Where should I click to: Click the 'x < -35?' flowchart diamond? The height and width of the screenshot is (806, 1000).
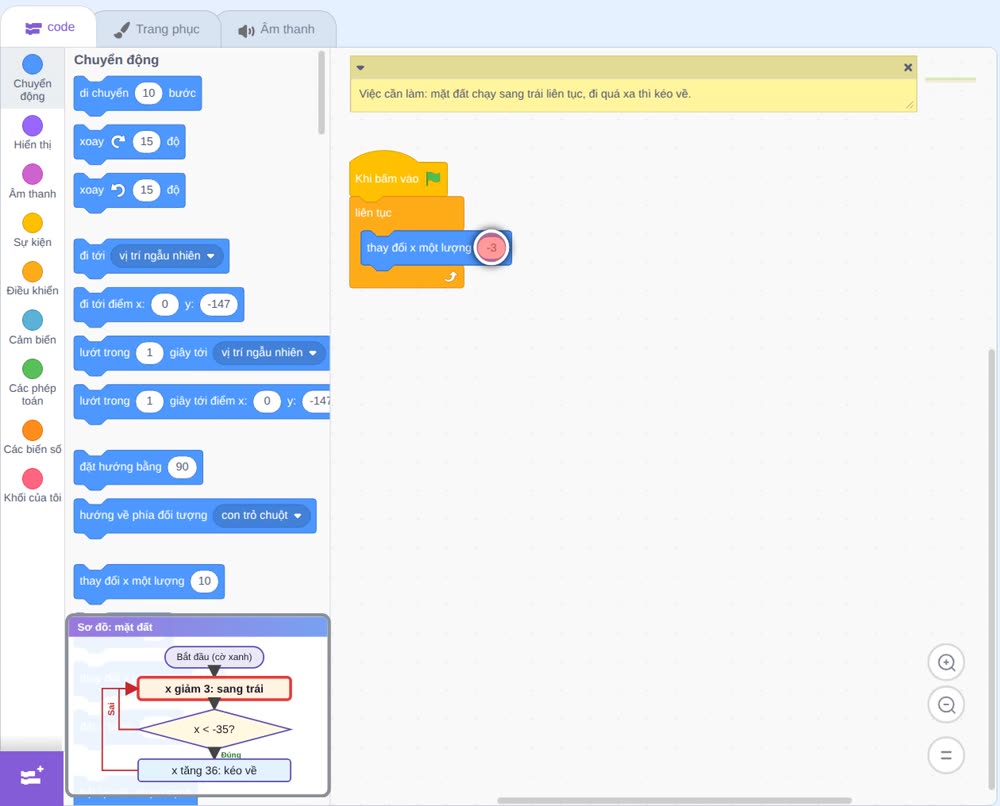214,729
